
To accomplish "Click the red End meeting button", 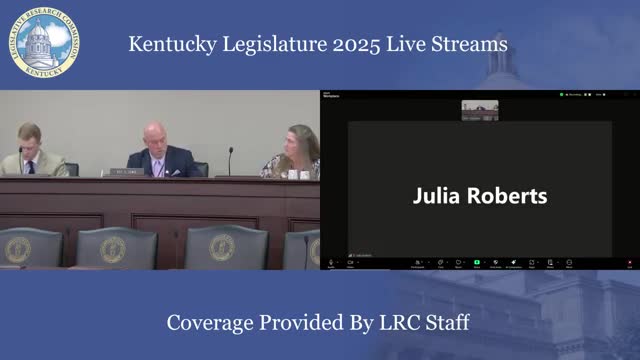I will tap(630, 262).
